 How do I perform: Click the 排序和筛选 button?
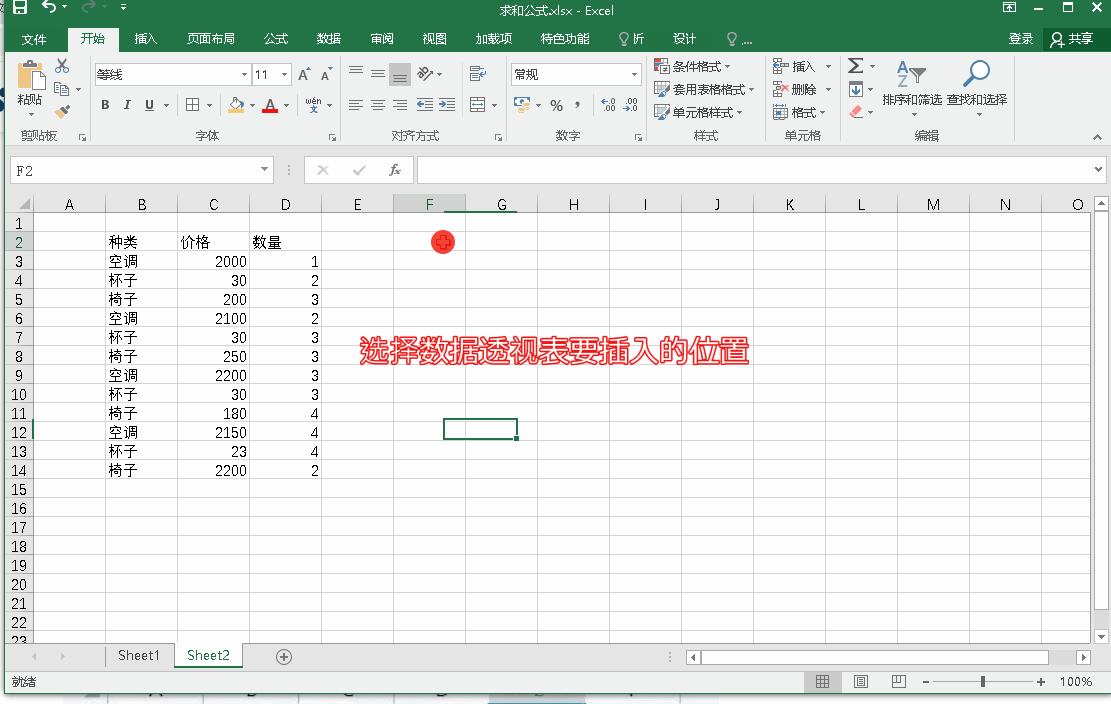click(911, 85)
